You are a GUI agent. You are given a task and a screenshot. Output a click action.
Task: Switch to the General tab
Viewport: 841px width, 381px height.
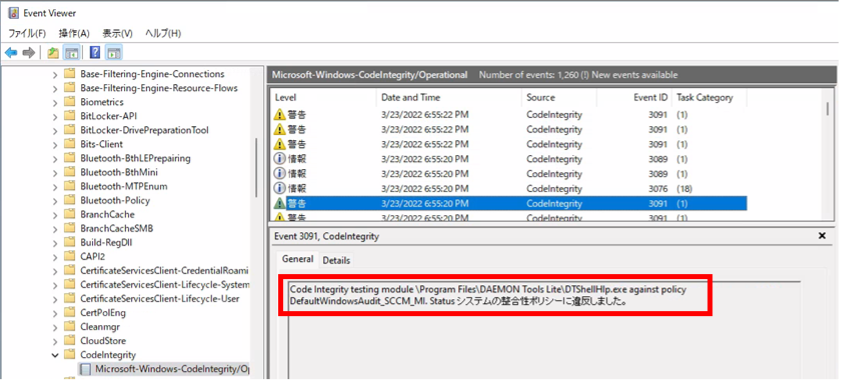[298, 259]
